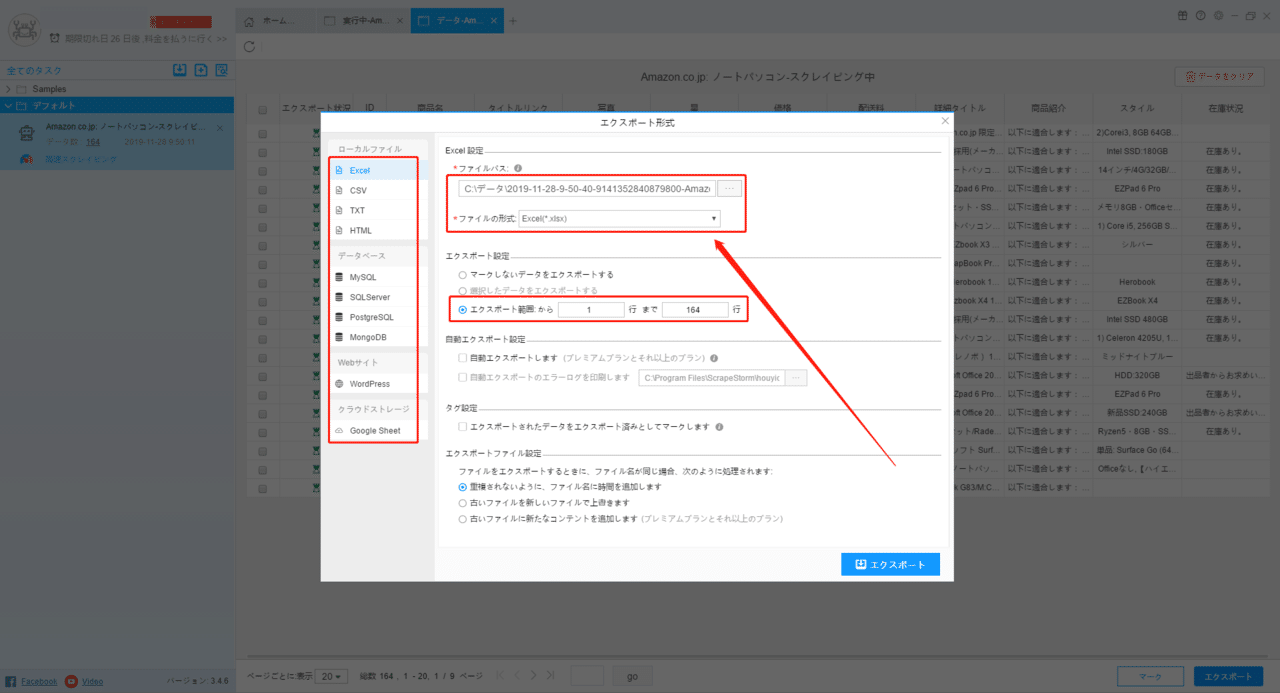This screenshot has height=693, width=1280.
Task: Click import task icon in sidebar
Action: tap(180, 70)
